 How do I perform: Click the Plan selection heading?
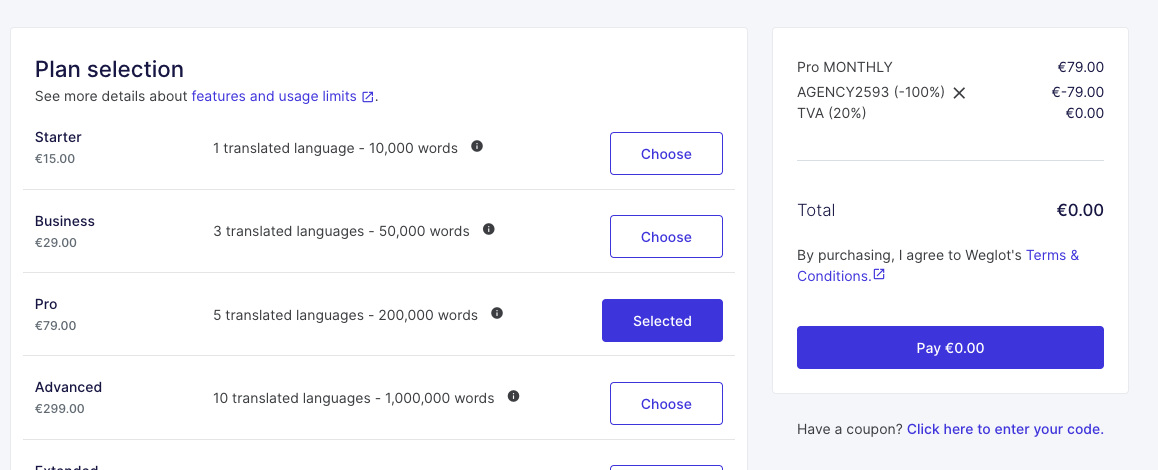tap(109, 69)
